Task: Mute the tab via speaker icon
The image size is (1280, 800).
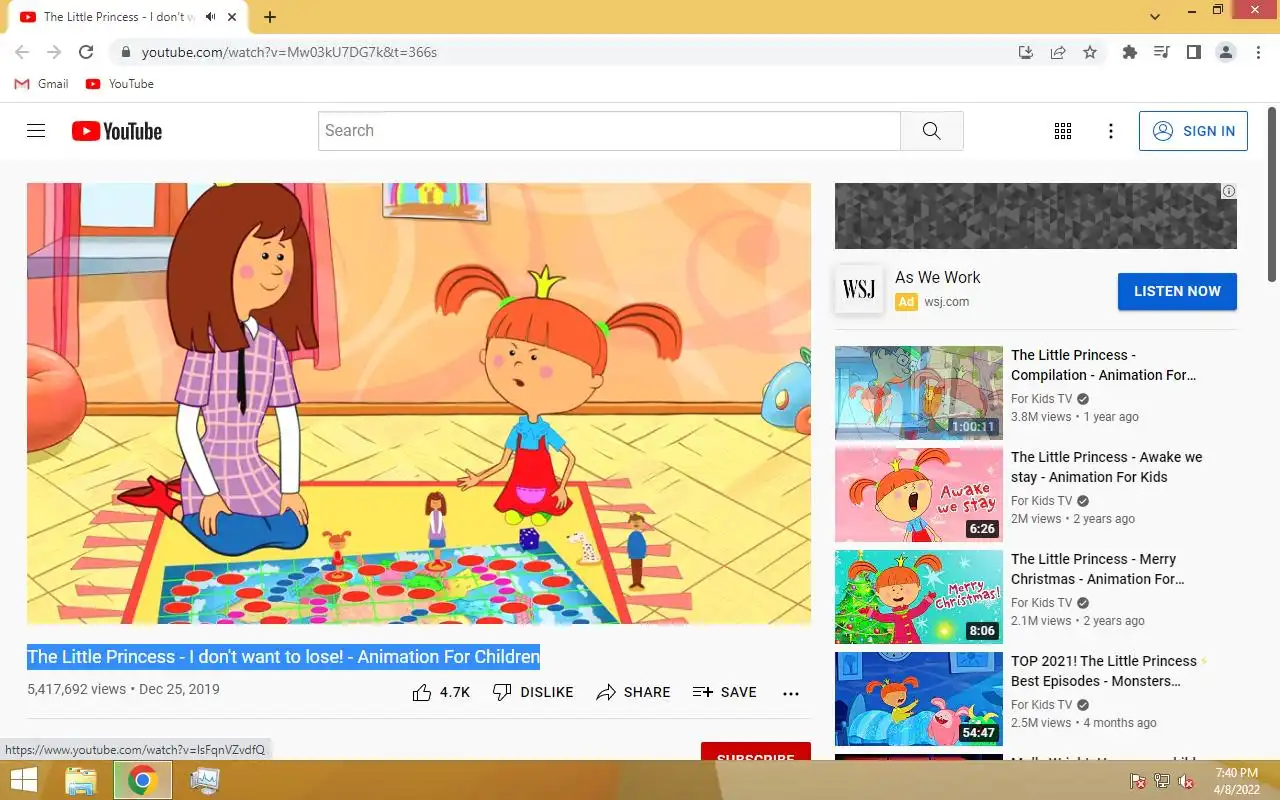Action: click(x=211, y=17)
